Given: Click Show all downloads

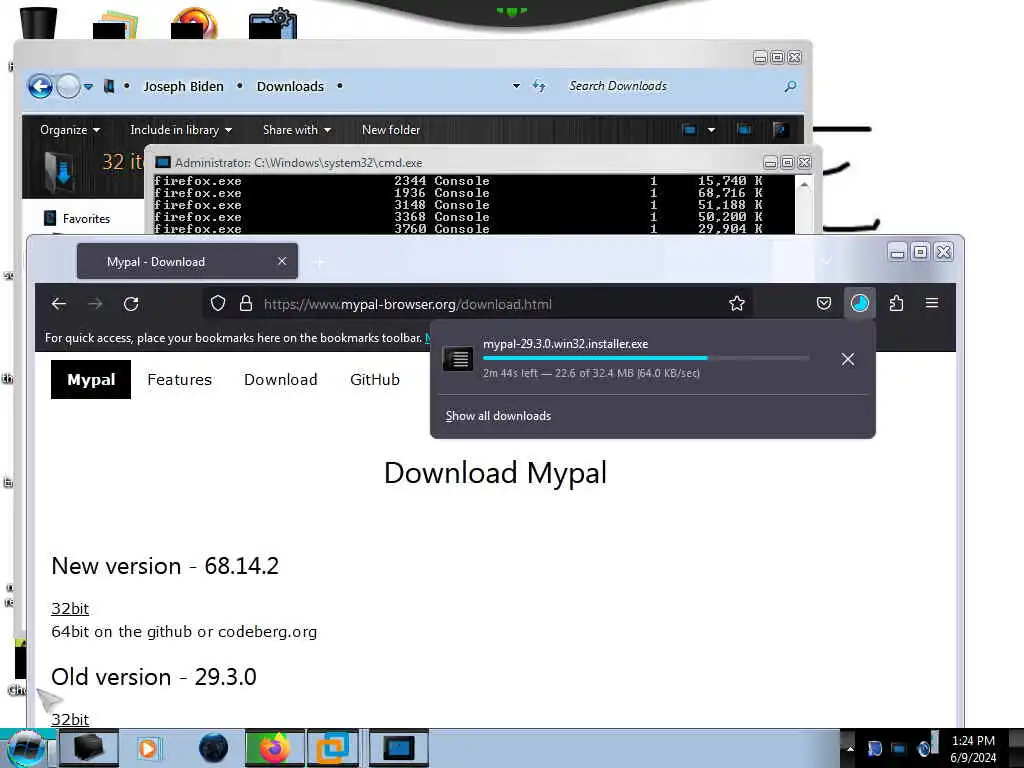Looking at the screenshot, I should 498,416.
